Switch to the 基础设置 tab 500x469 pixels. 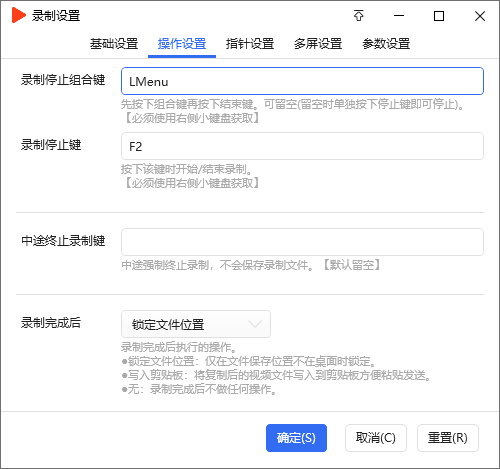click(114, 44)
